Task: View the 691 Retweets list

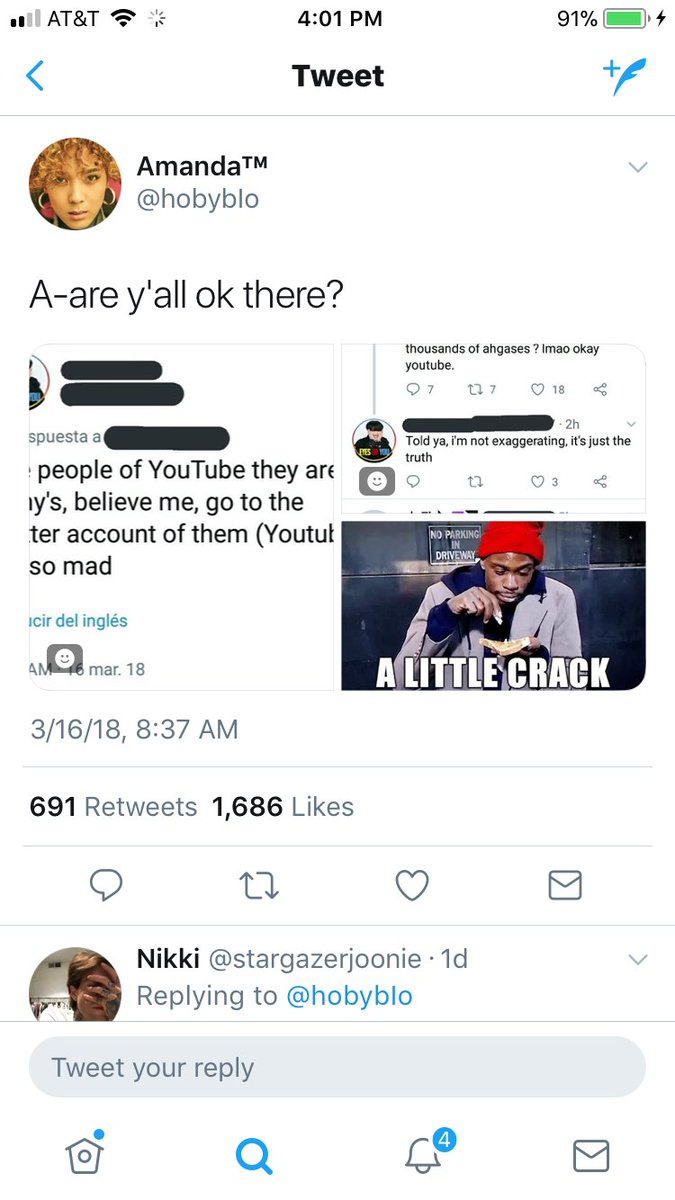Action: coord(113,807)
